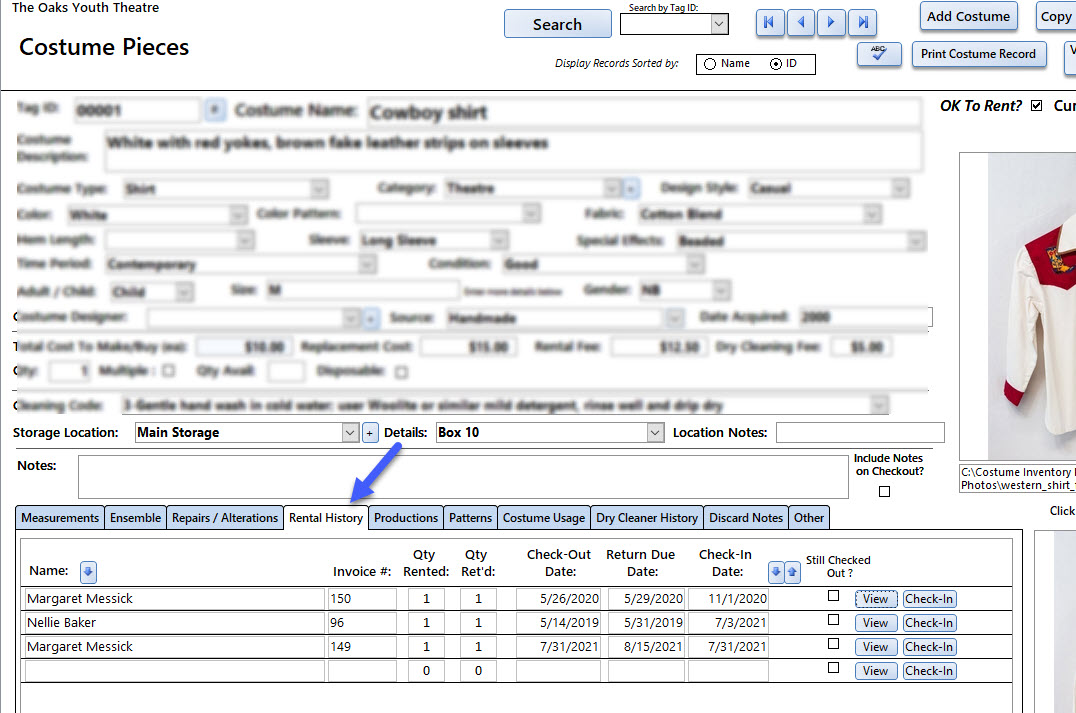Enable Include Notes on Checkout checkbox
This screenshot has width=1076, height=713.
pyautogui.click(x=884, y=491)
